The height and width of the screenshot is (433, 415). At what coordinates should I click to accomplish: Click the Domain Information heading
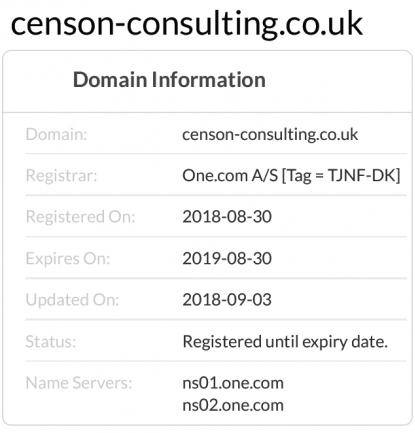coord(169,80)
